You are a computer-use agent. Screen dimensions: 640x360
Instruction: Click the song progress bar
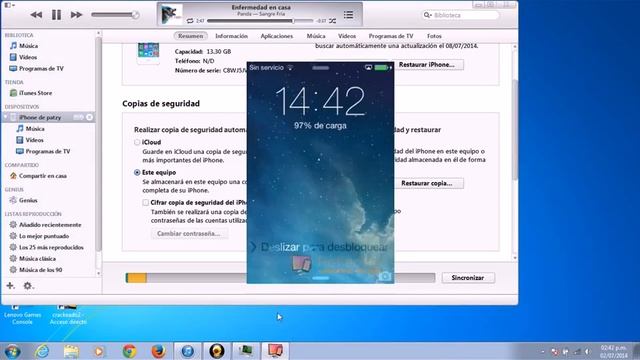click(260, 21)
